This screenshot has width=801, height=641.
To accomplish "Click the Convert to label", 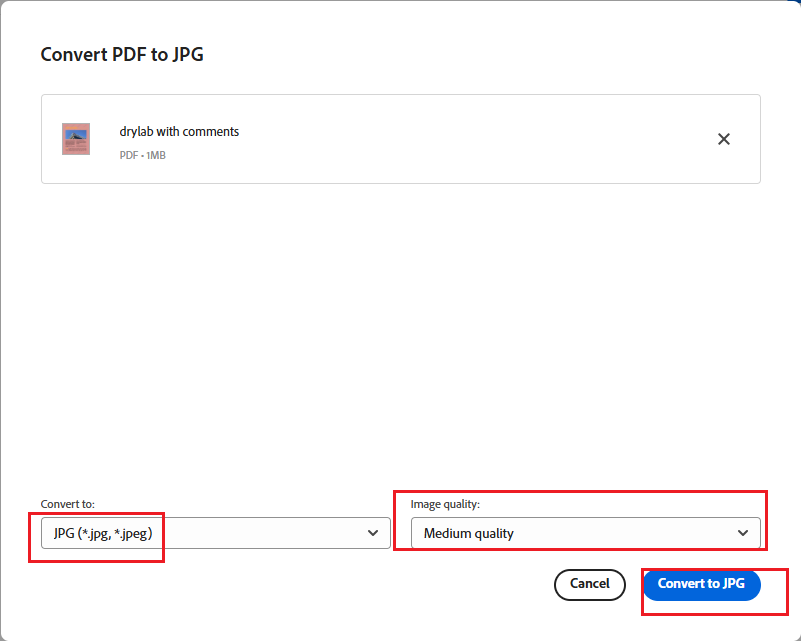I will [x=67, y=504].
